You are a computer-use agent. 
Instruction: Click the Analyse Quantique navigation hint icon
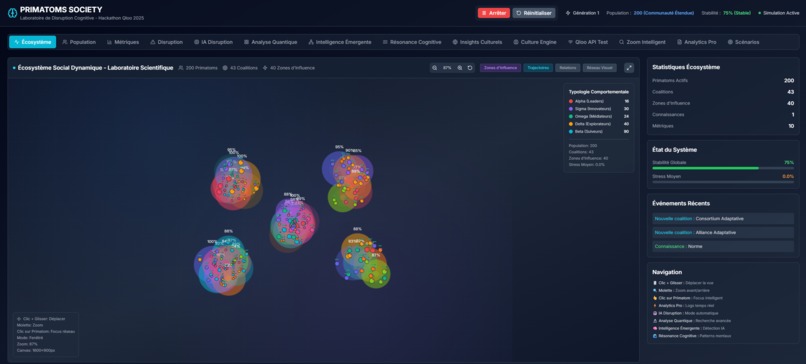654,321
